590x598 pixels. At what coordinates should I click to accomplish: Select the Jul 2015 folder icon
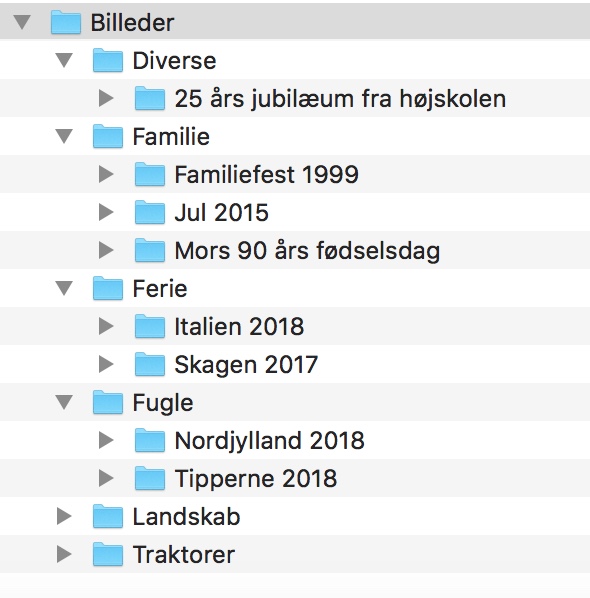[x=150, y=212]
